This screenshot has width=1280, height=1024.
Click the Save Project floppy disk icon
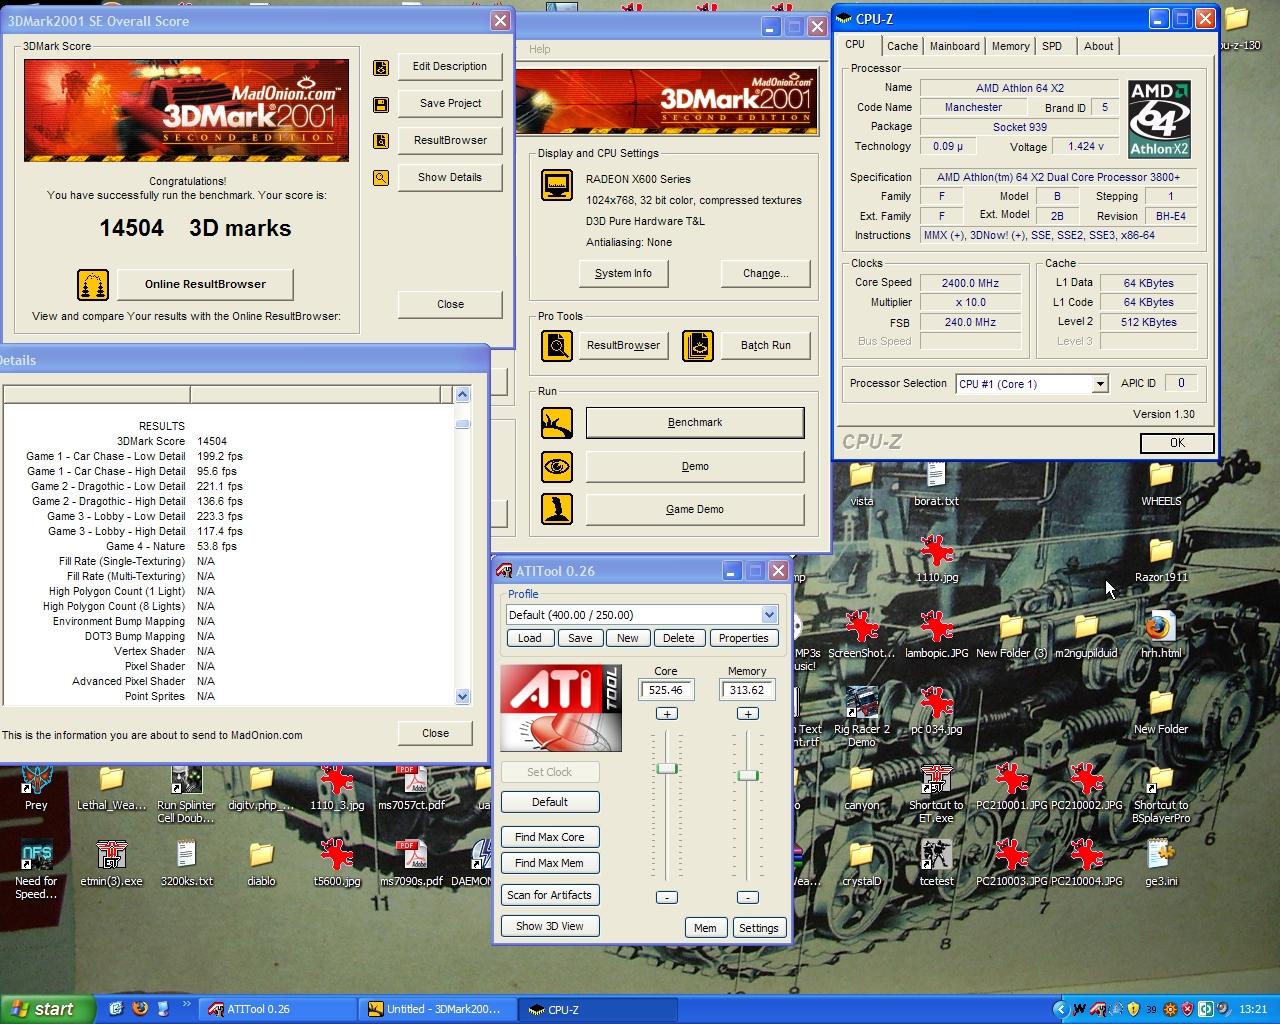(381, 104)
